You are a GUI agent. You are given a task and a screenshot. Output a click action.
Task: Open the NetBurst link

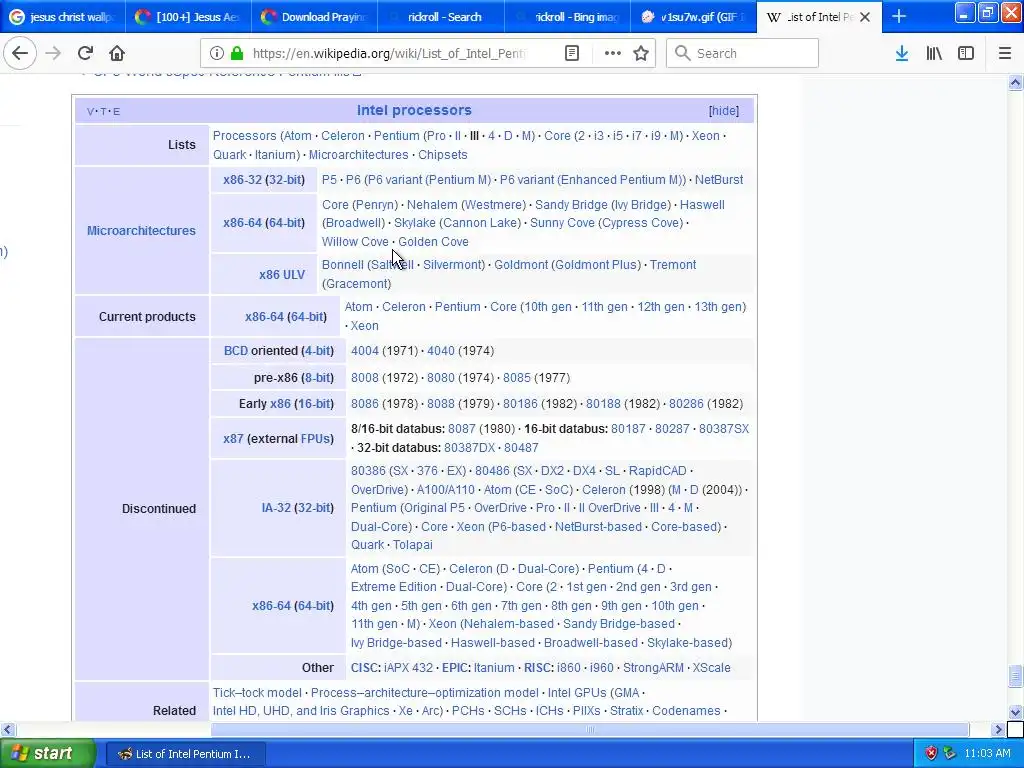point(719,180)
